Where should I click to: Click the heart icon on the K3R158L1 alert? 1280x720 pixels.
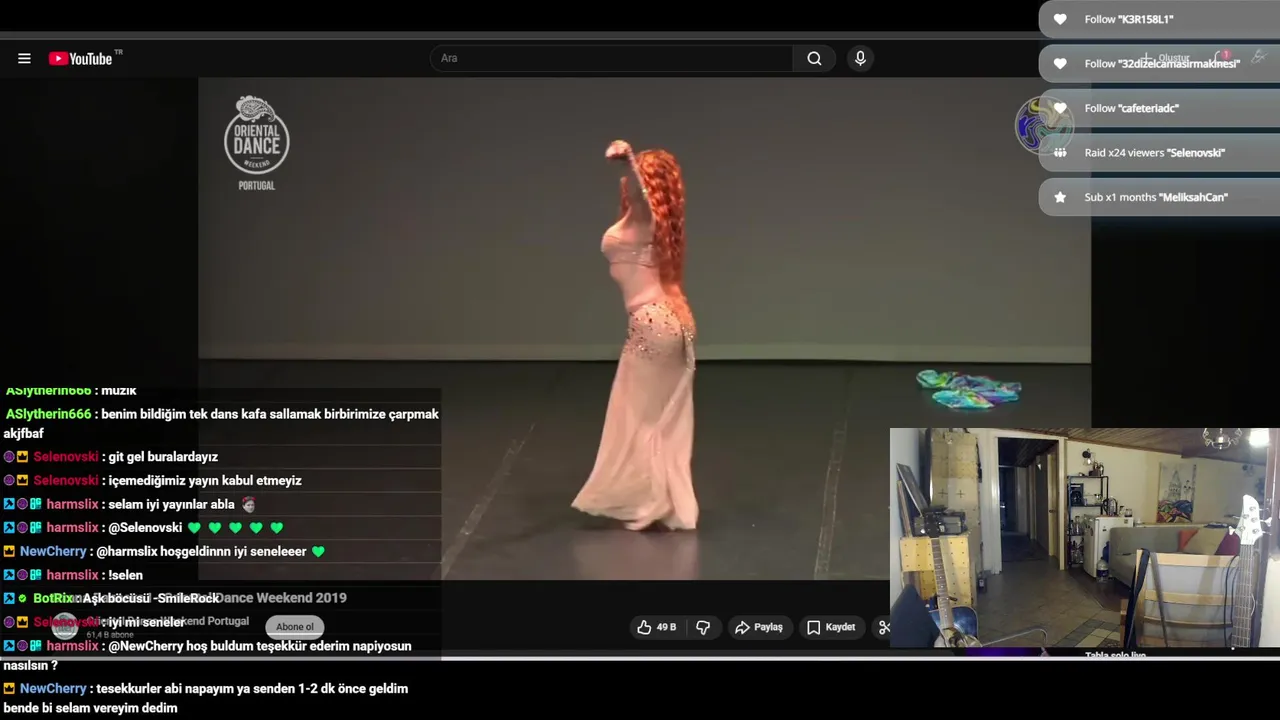coord(1061,19)
